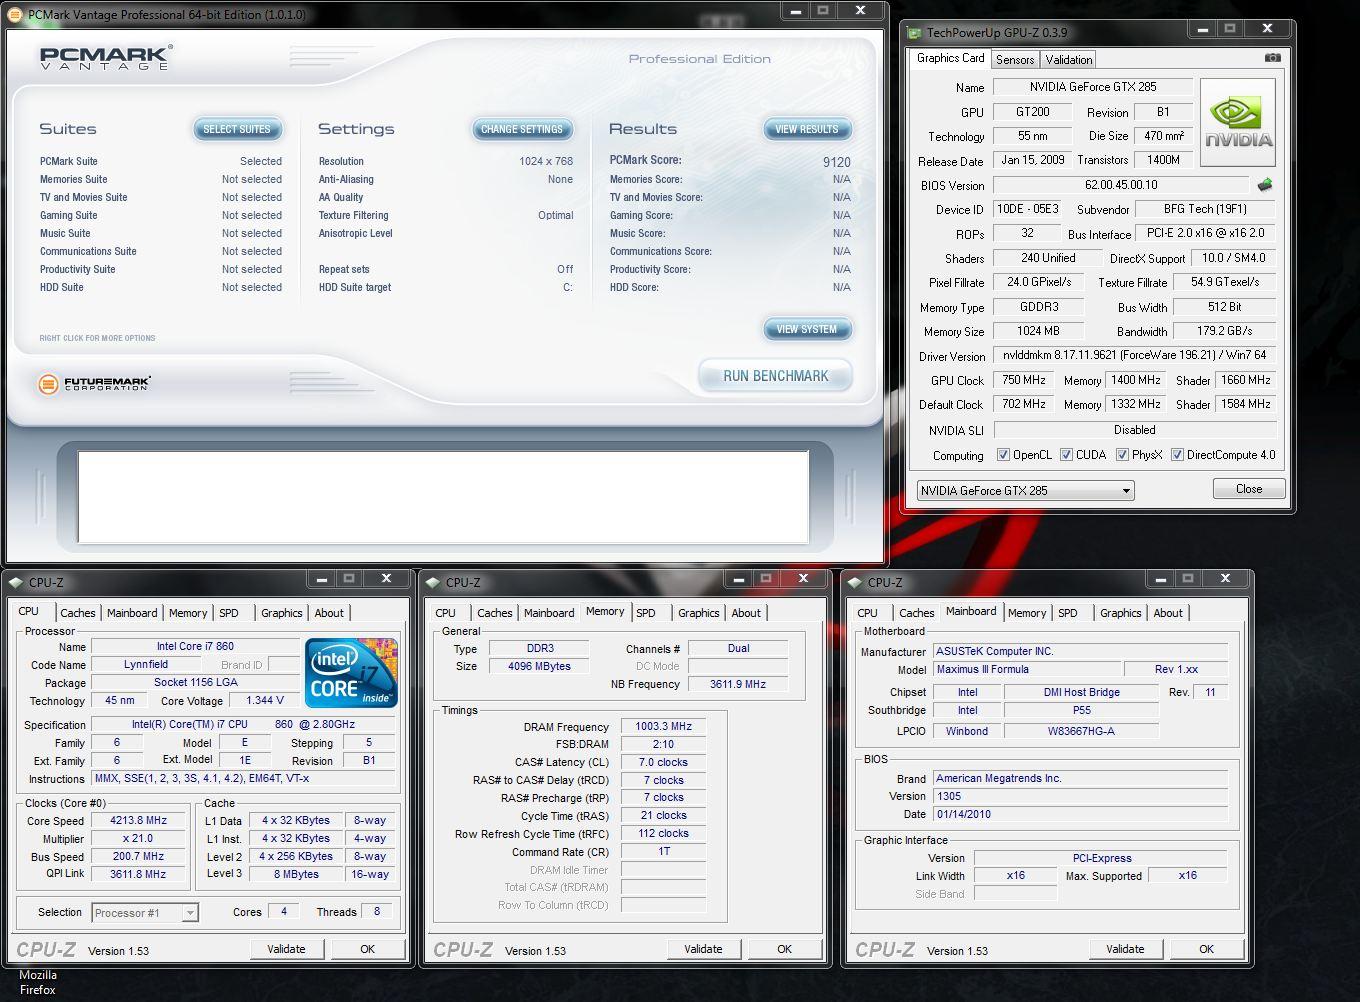
Task: Switch to the Validation tab in GPU-Z
Action: pyautogui.click(x=1069, y=60)
